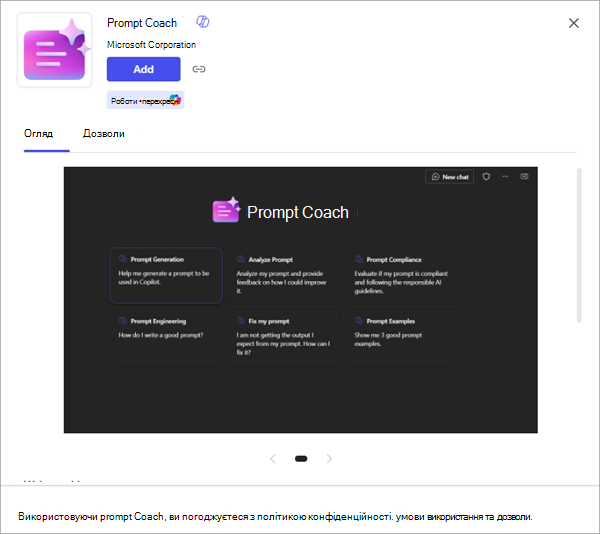Viewport: 600px width, 534px height.
Task: Go to the previous screenshot with the left chevron
Action: (x=273, y=459)
